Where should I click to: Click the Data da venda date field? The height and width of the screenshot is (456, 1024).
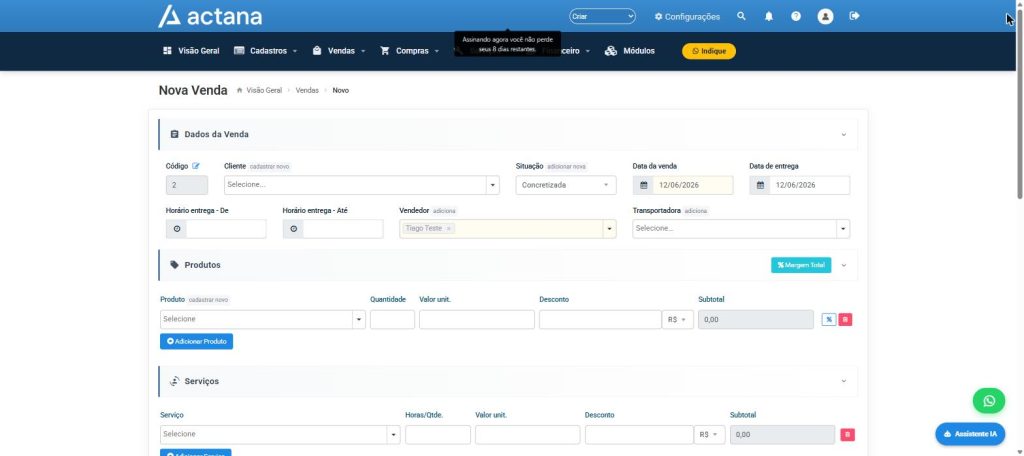683,186
